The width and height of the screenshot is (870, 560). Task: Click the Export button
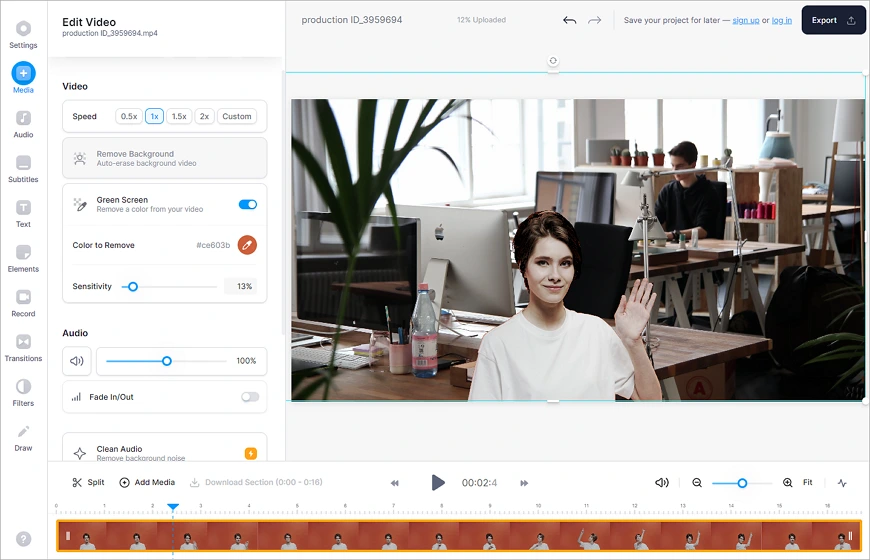833,20
